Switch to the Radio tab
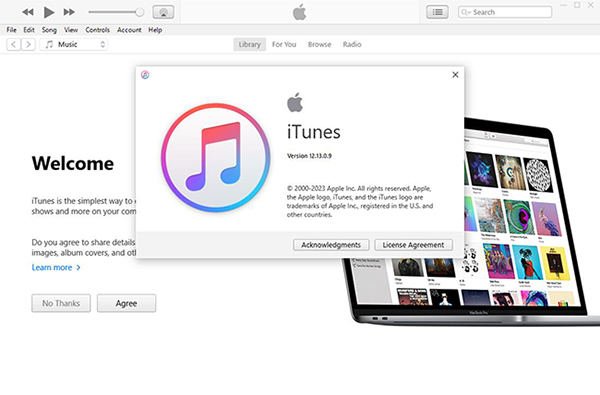600x395 pixels. (x=352, y=44)
